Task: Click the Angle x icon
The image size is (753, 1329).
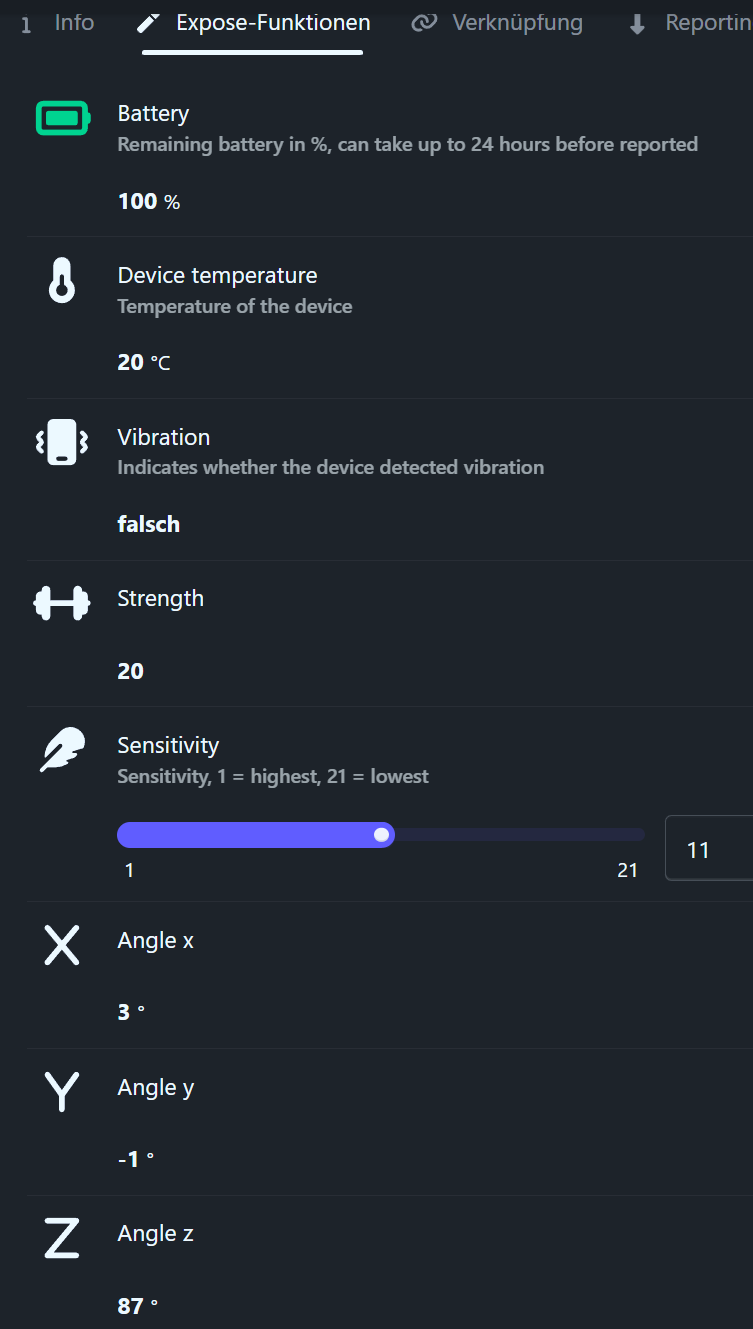Action: [62, 945]
